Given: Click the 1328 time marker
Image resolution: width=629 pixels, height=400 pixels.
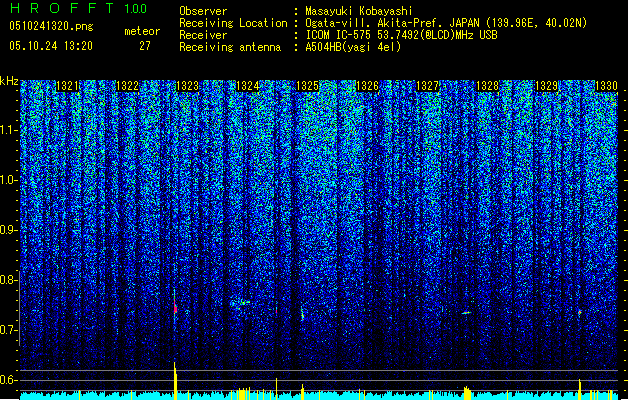Looking at the screenshot, I should tap(487, 86).
